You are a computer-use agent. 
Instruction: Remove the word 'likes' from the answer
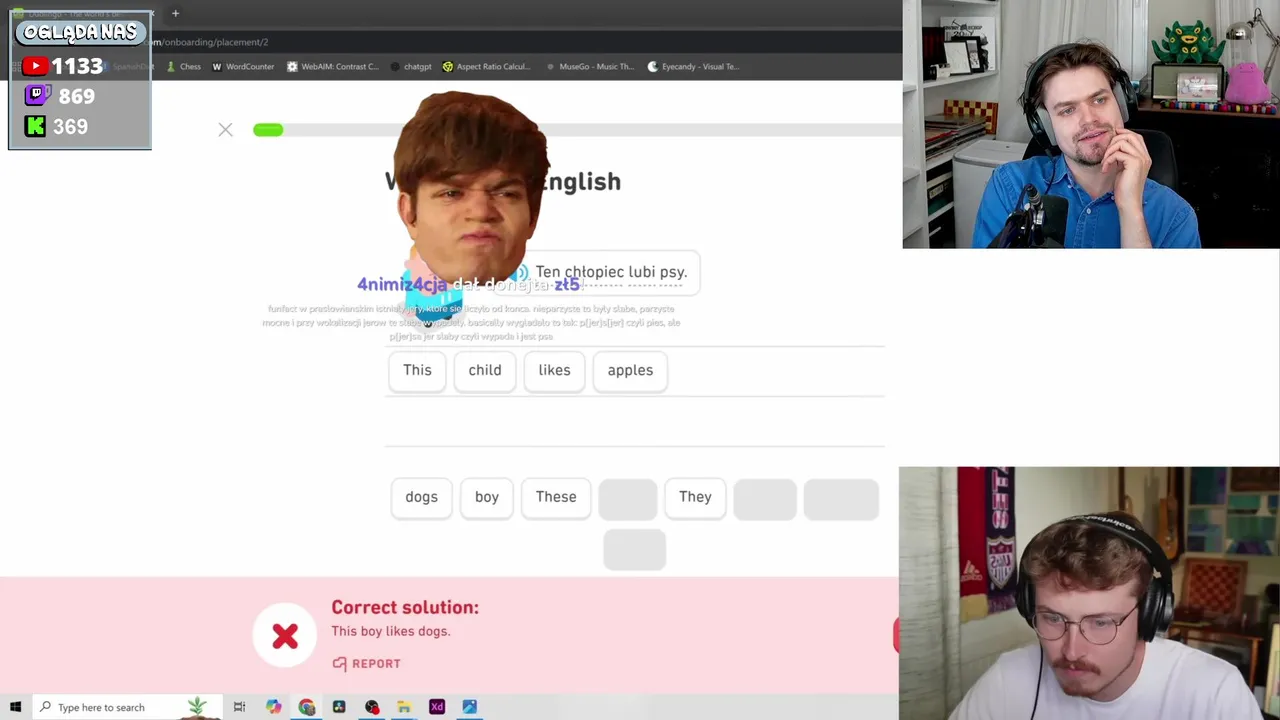[554, 371]
